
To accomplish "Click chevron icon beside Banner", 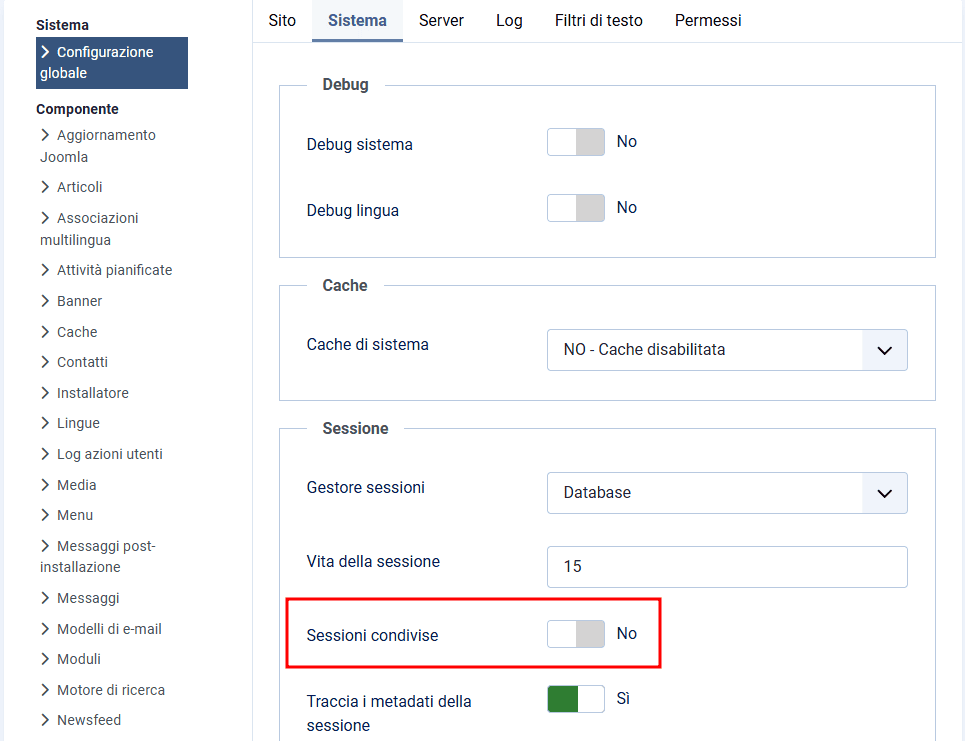I will click(45, 301).
